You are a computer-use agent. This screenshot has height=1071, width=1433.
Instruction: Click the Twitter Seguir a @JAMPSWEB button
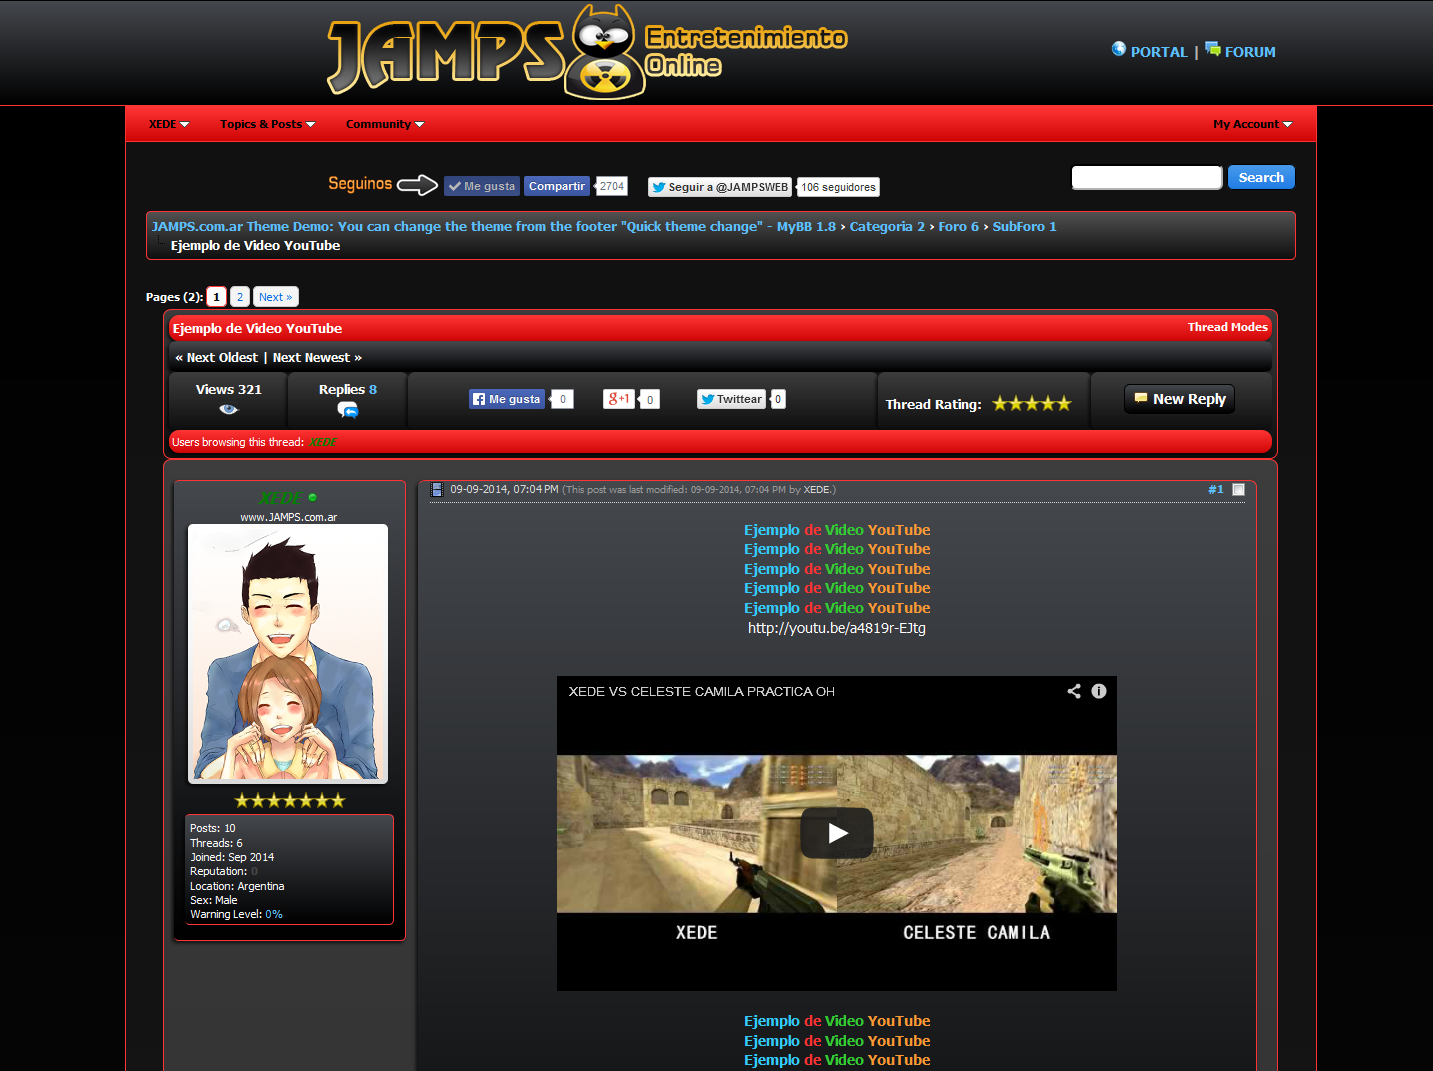click(x=720, y=187)
